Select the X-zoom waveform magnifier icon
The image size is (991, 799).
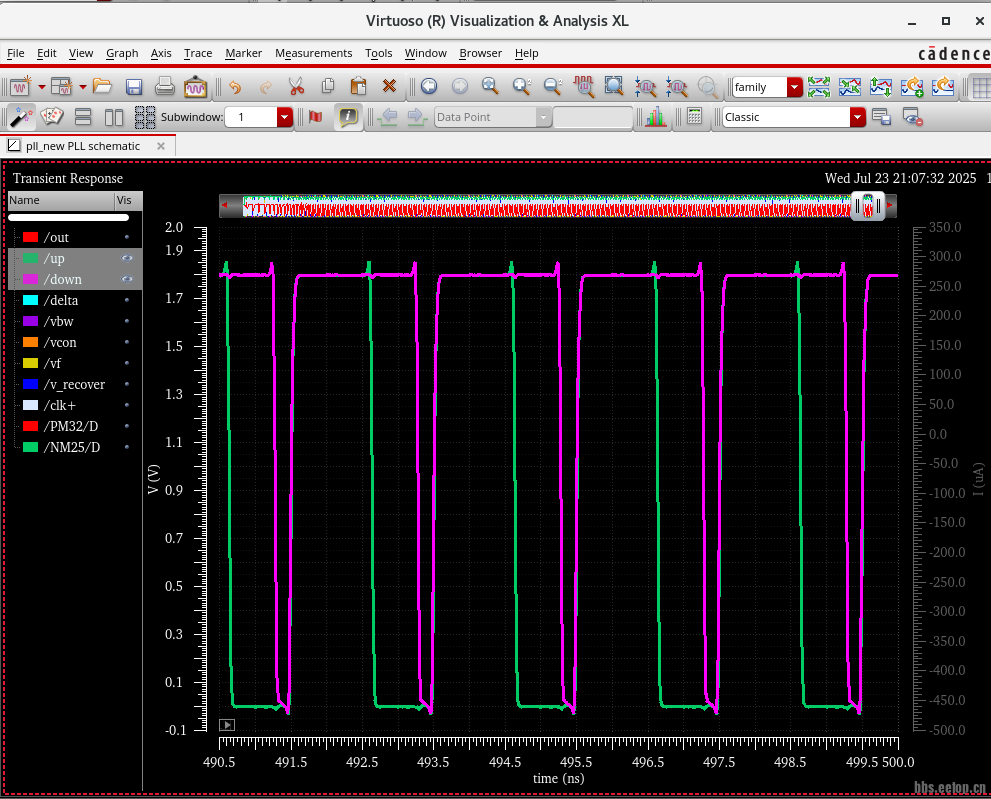[x=583, y=86]
